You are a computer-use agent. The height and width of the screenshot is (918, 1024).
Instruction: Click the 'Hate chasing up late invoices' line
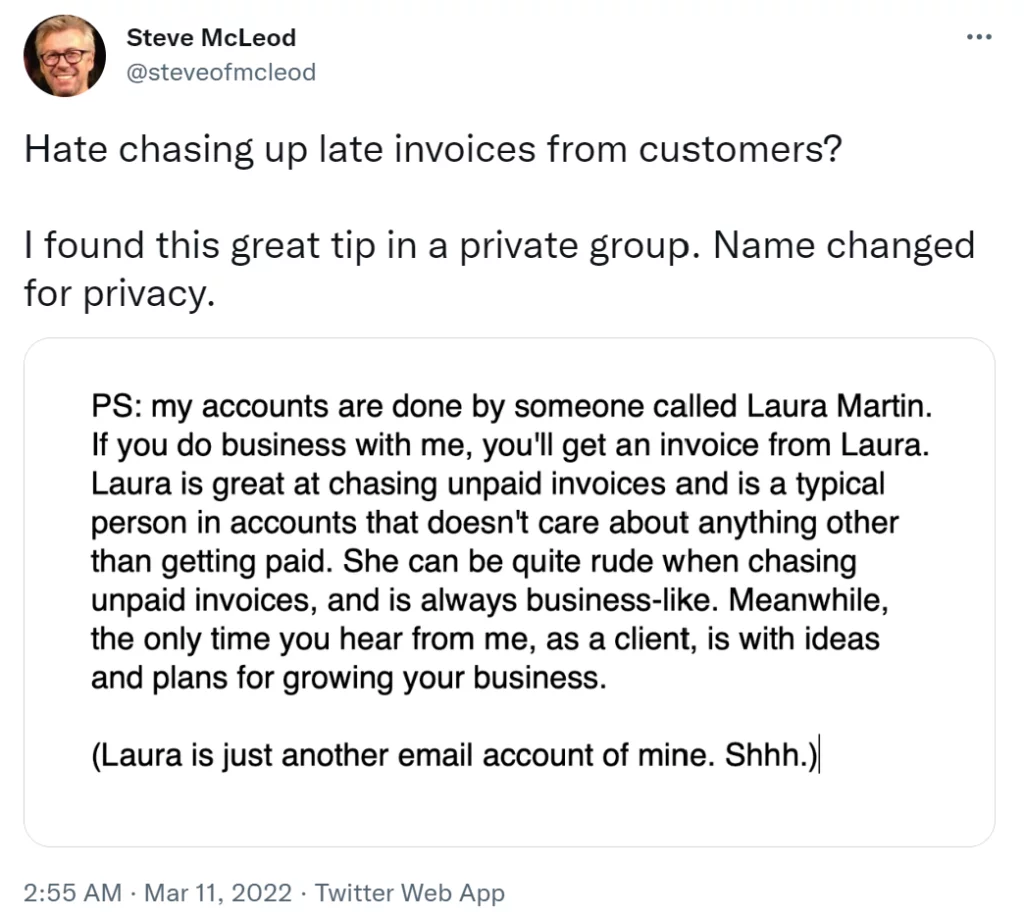coord(434,150)
